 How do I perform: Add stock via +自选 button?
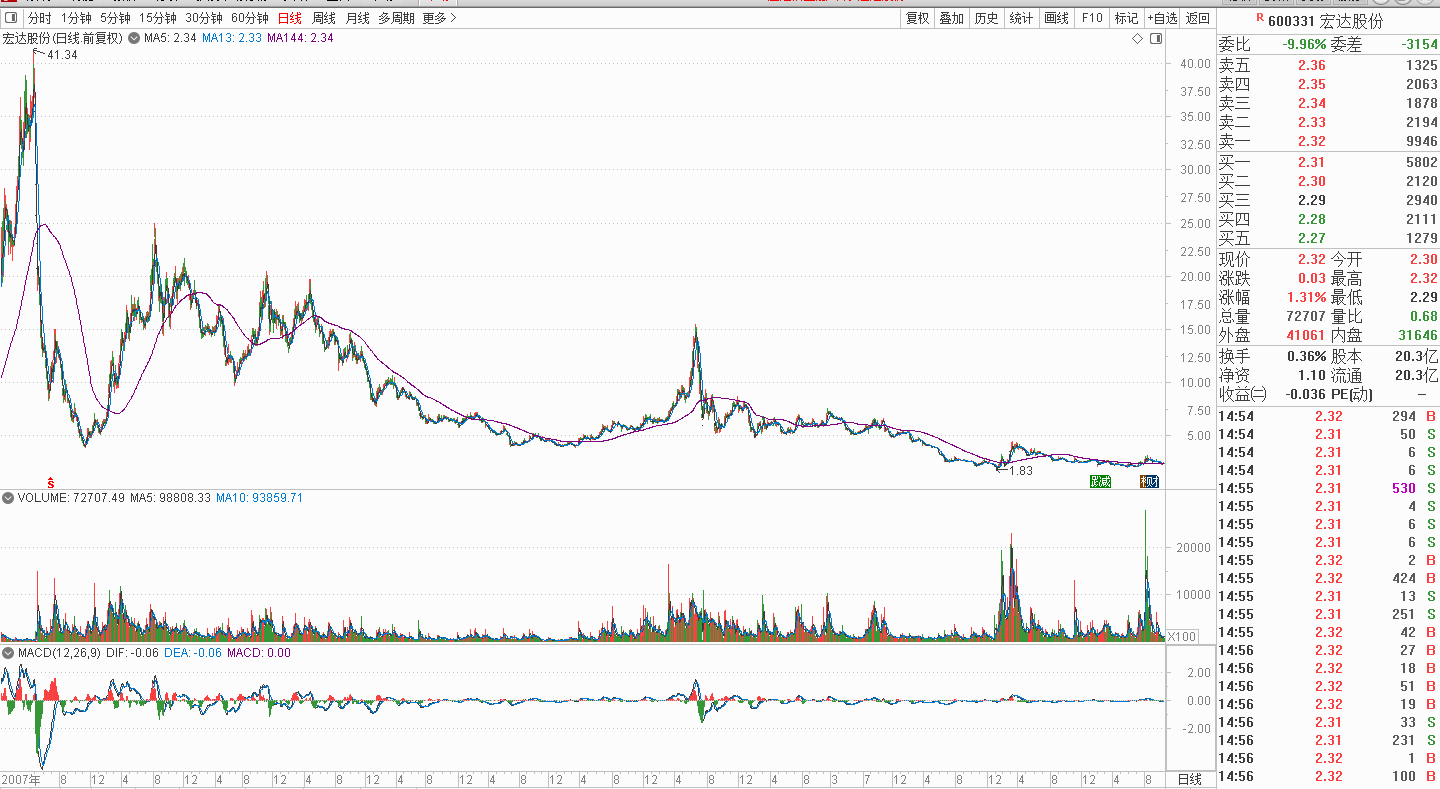coord(1162,18)
